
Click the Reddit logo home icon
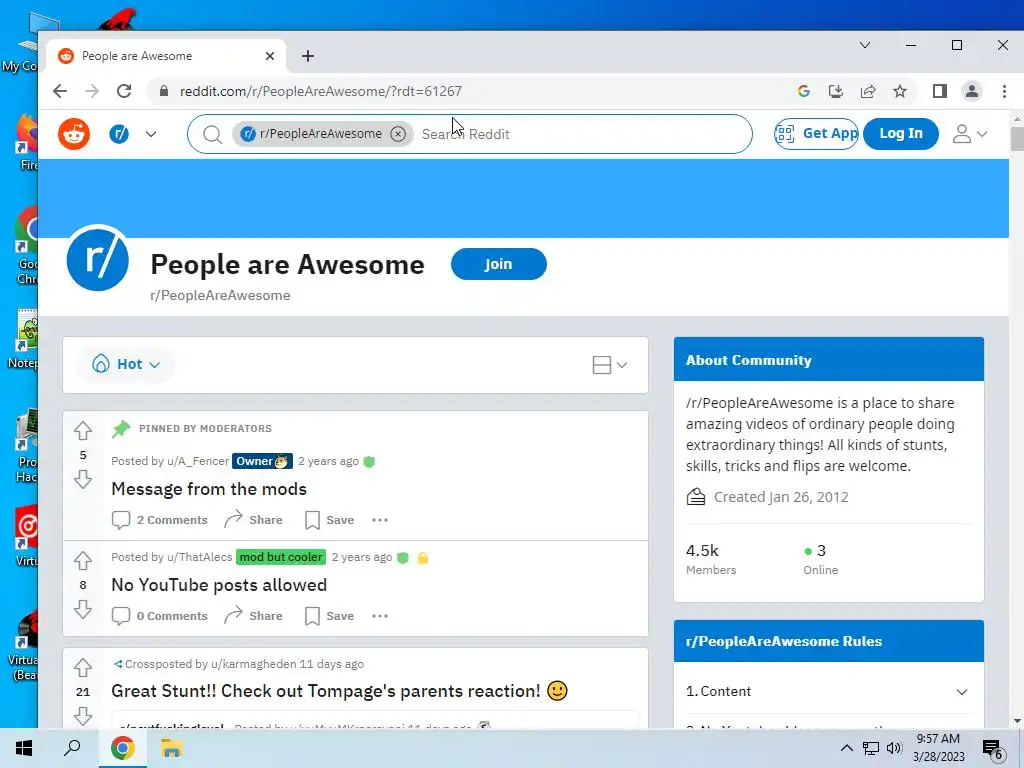pyautogui.click(x=74, y=134)
